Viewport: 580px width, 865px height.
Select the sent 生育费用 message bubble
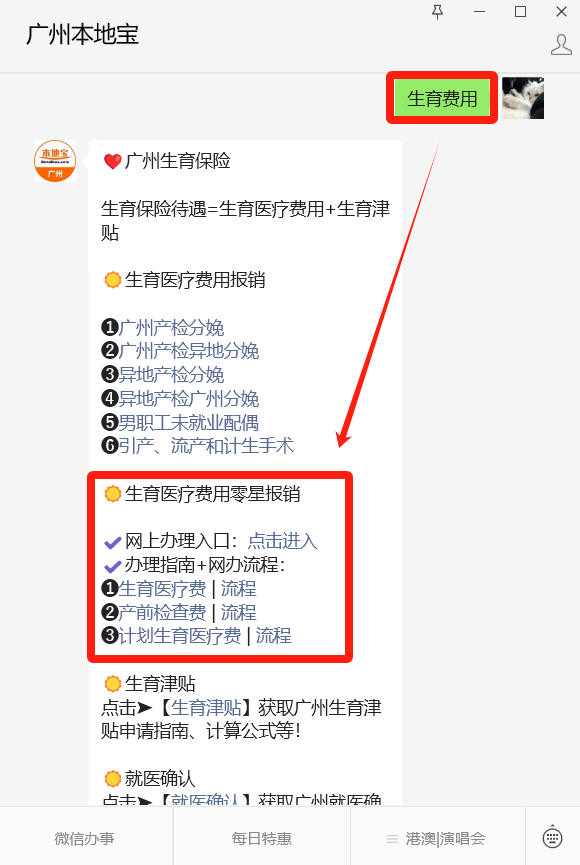pos(442,98)
